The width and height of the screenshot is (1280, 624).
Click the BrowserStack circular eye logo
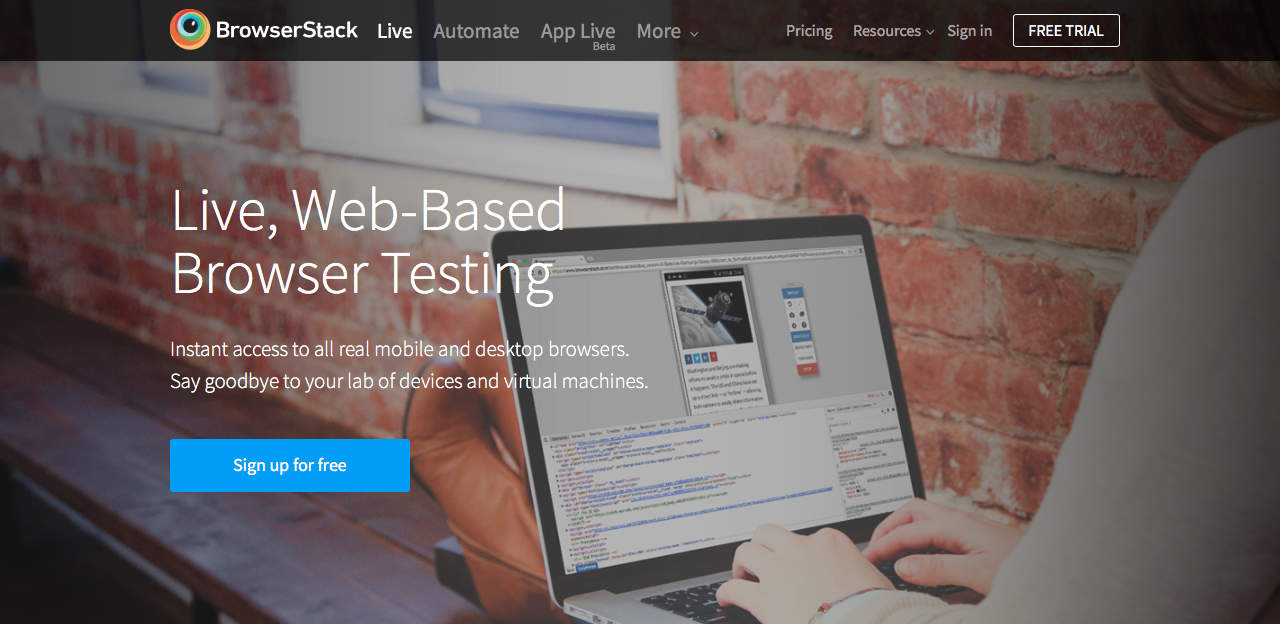point(190,30)
